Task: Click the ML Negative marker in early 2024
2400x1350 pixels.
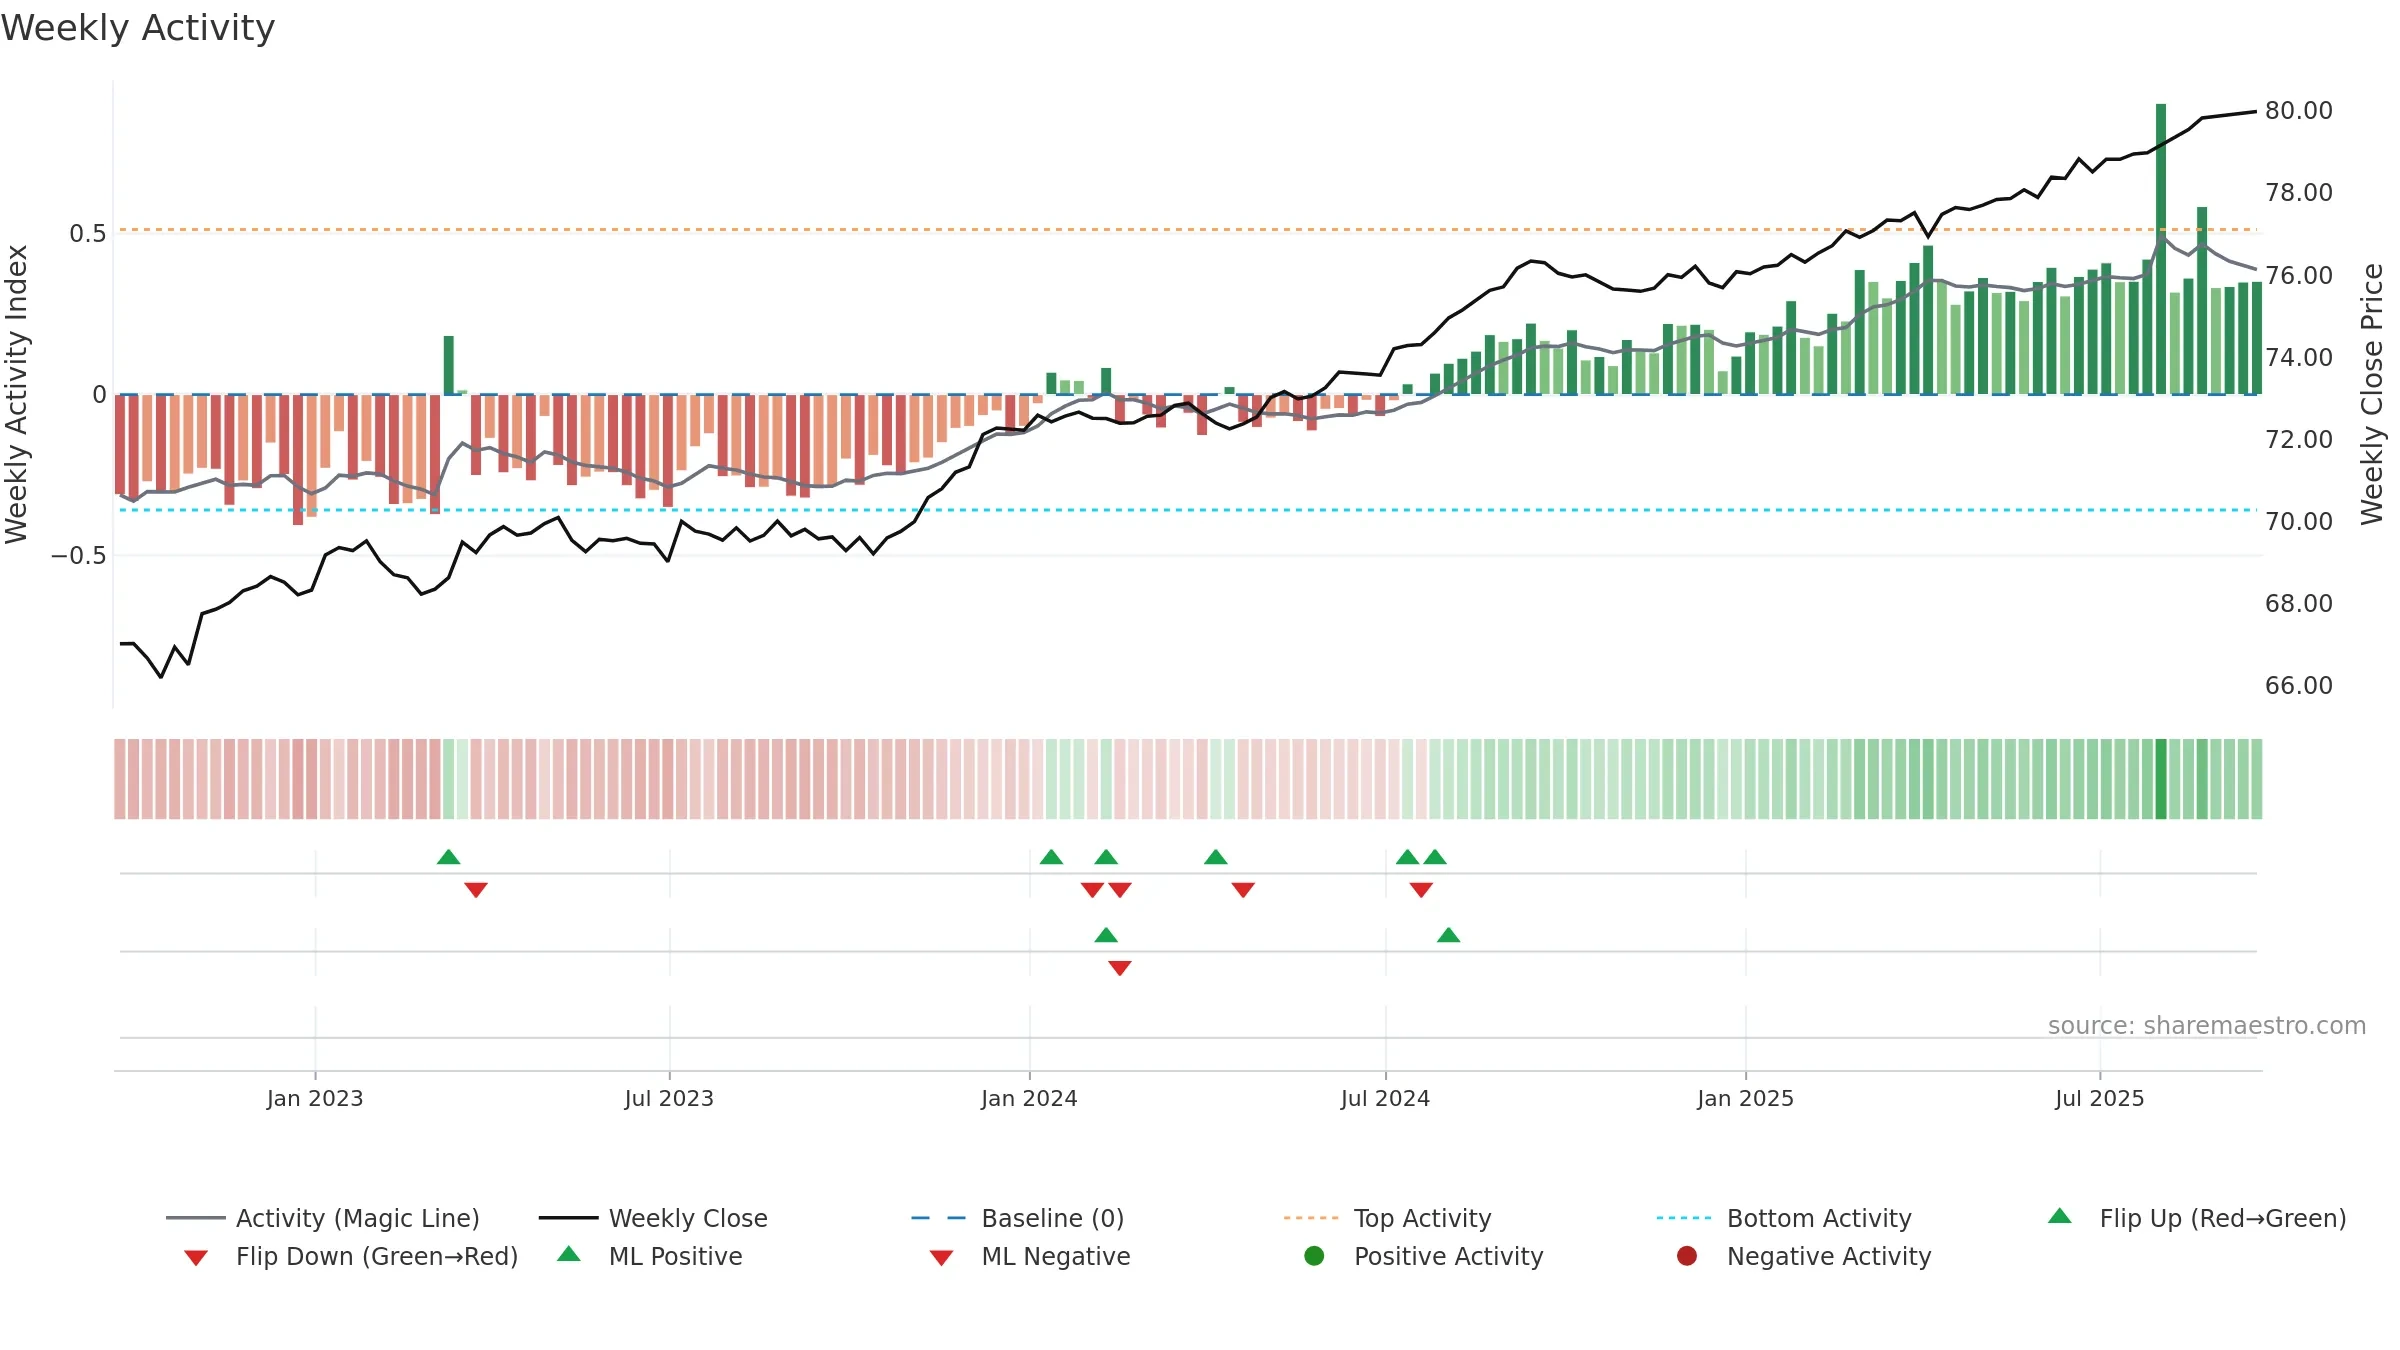Action: click(x=1120, y=968)
